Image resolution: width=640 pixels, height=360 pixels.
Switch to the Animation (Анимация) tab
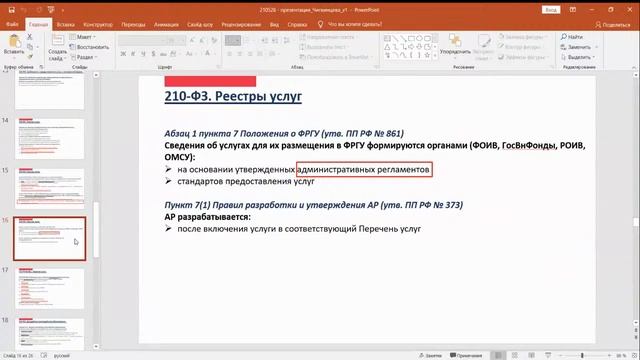click(166, 24)
